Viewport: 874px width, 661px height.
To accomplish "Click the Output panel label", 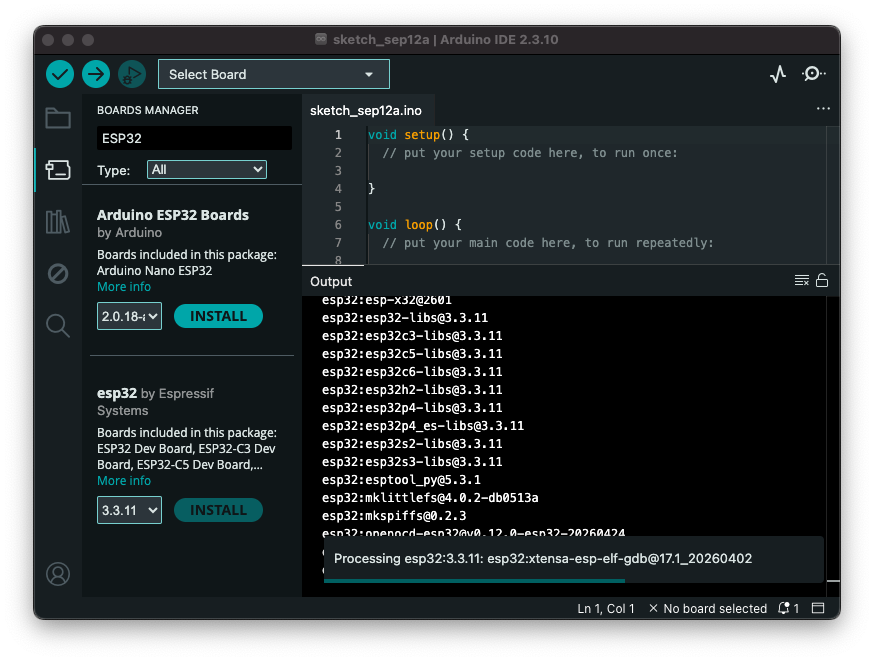I will (x=331, y=281).
